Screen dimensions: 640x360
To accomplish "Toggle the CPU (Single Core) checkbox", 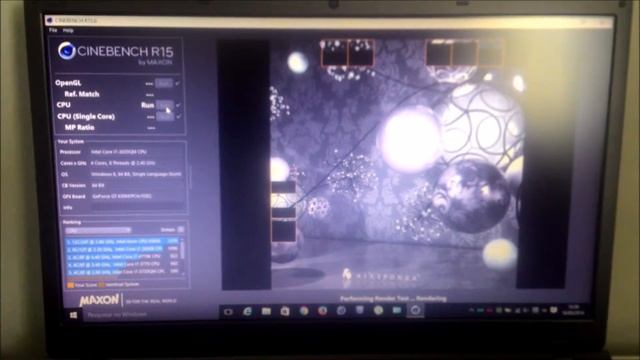I will (x=179, y=117).
